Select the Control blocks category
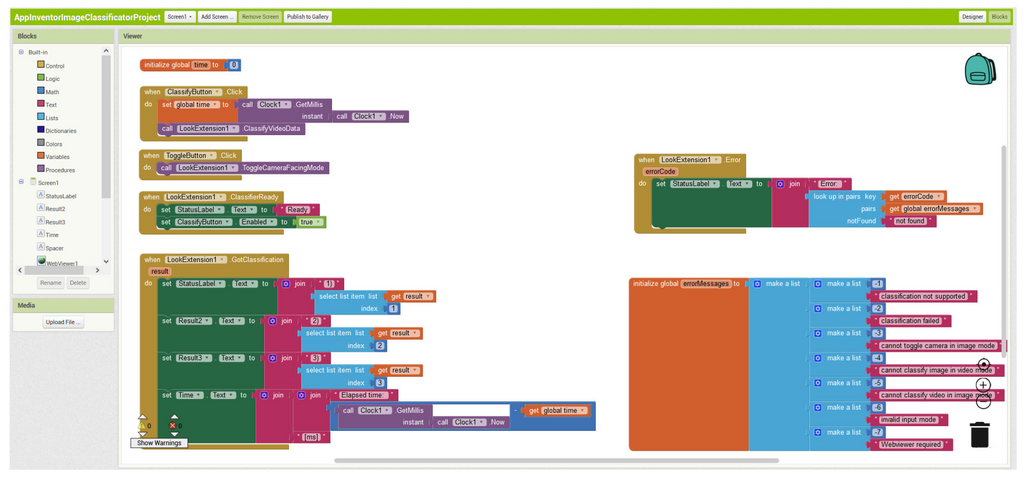The height and width of the screenshot is (479, 1024). click(x=50, y=65)
